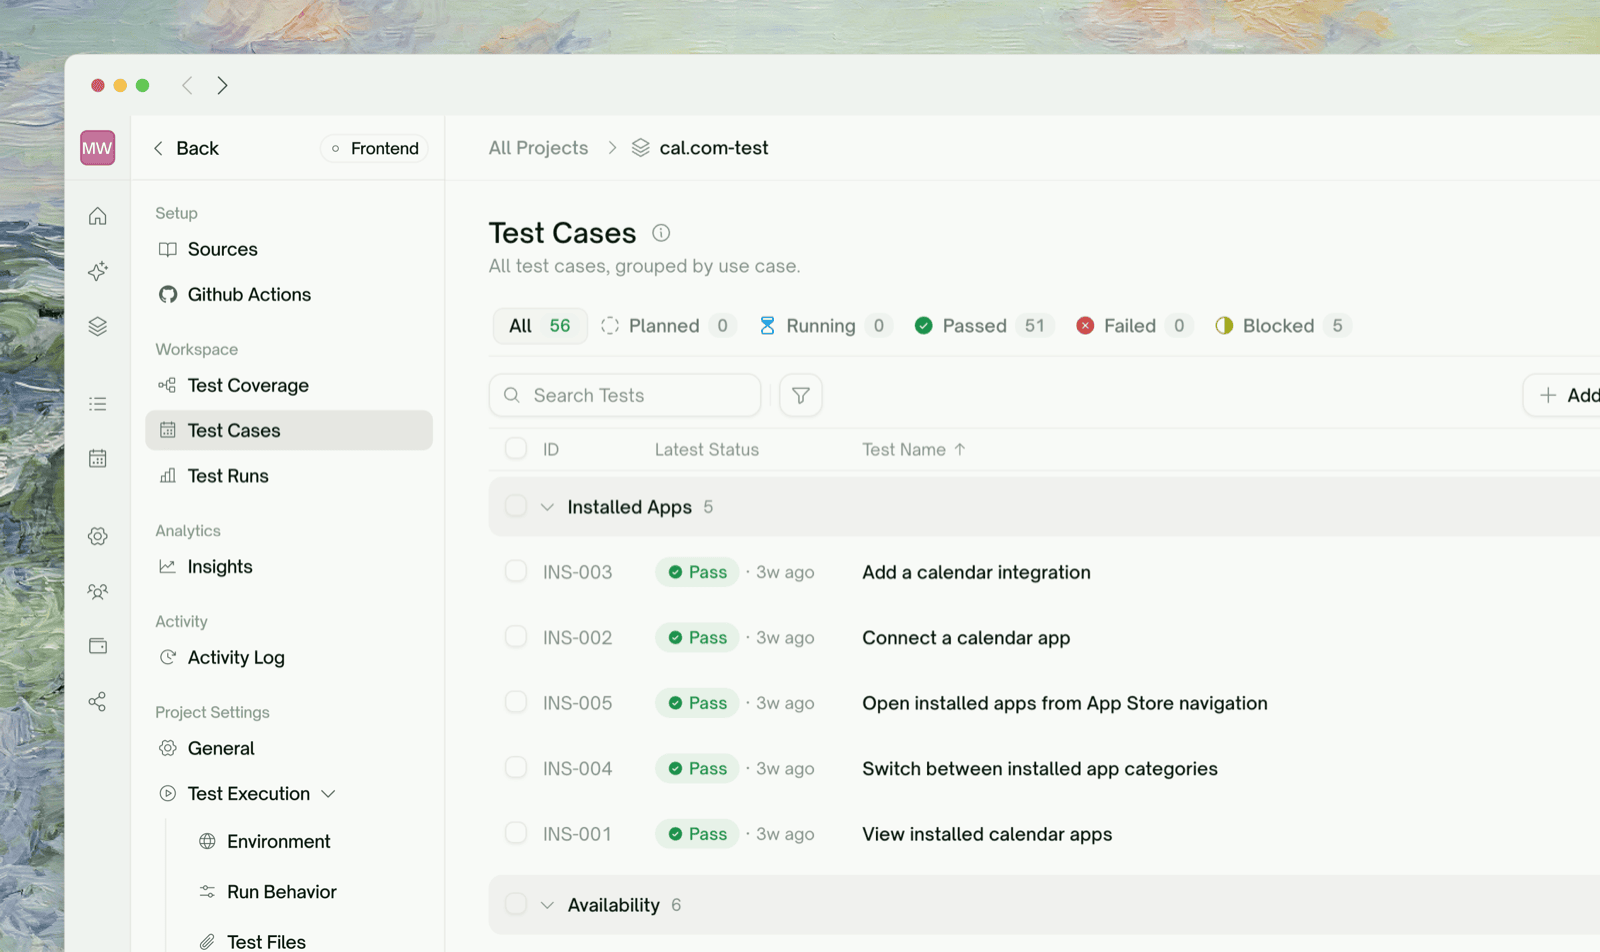1600x952 pixels.
Task: Click the team members icon in the rail
Action: [x=97, y=591]
